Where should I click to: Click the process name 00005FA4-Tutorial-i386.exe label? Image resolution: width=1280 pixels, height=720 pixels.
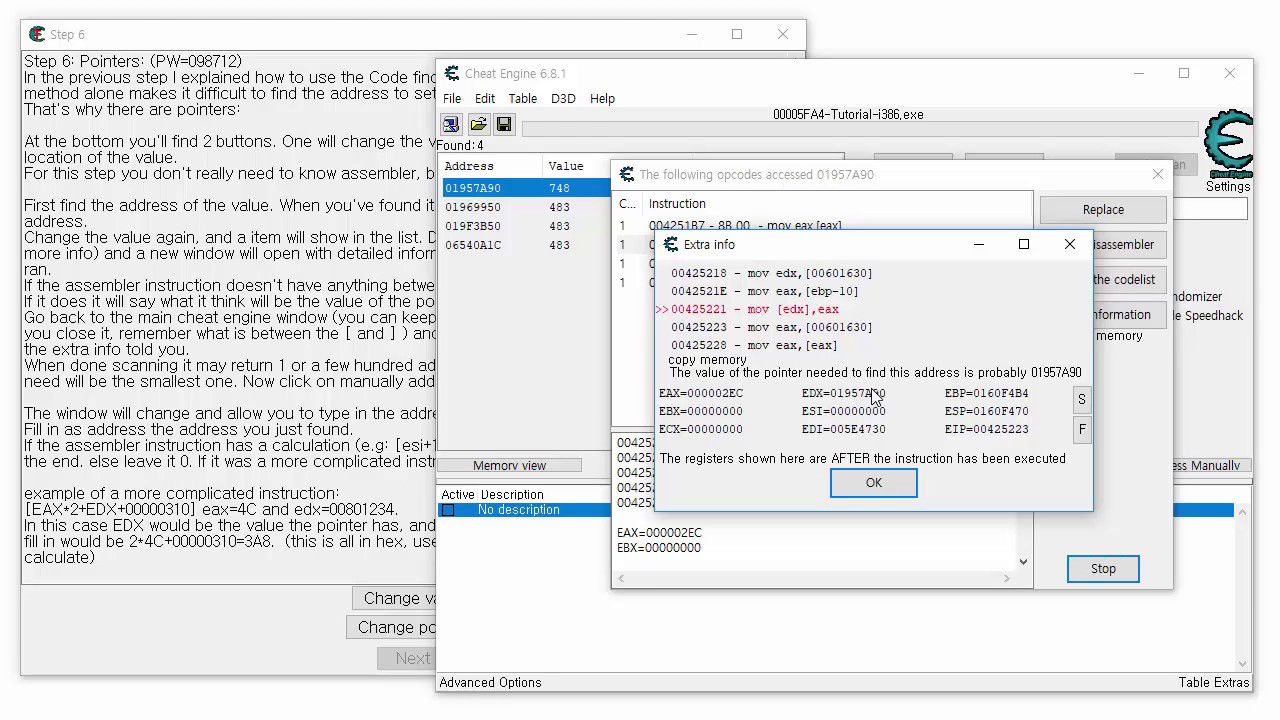coord(848,114)
